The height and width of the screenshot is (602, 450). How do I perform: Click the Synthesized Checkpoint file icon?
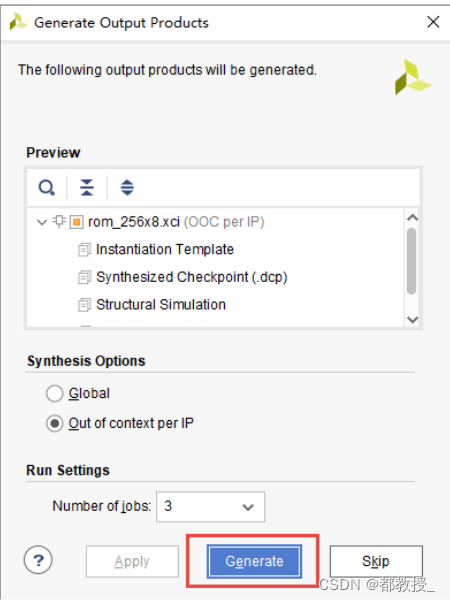pyautogui.click(x=84, y=277)
